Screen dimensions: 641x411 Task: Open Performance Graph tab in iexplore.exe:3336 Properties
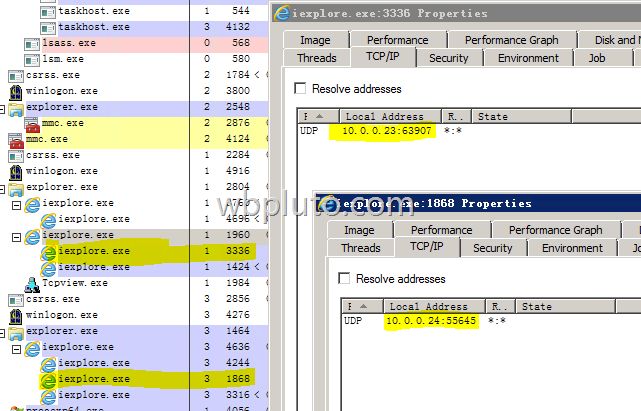[511, 40]
